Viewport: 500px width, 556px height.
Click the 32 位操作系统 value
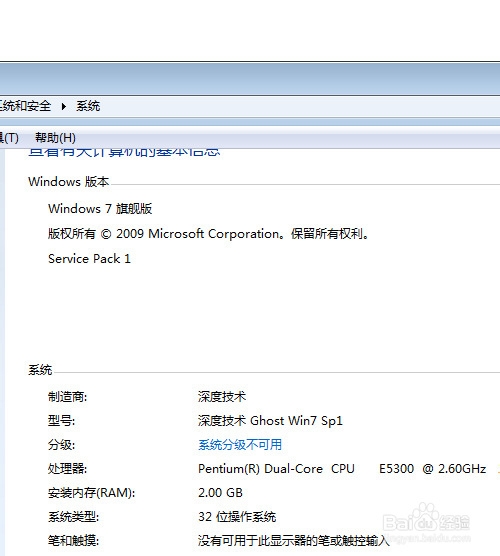click(x=237, y=517)
